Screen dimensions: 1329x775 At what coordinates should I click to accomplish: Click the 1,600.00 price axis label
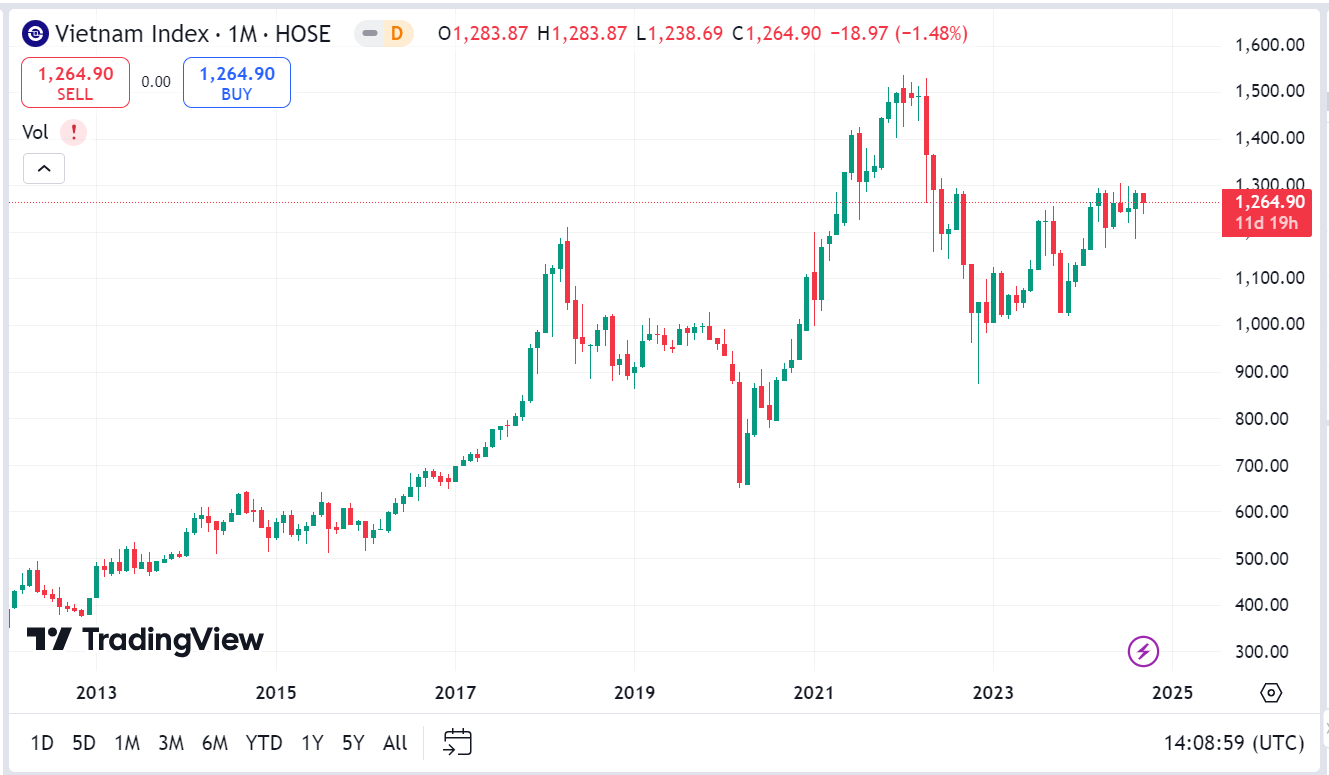pos(1270,45)
